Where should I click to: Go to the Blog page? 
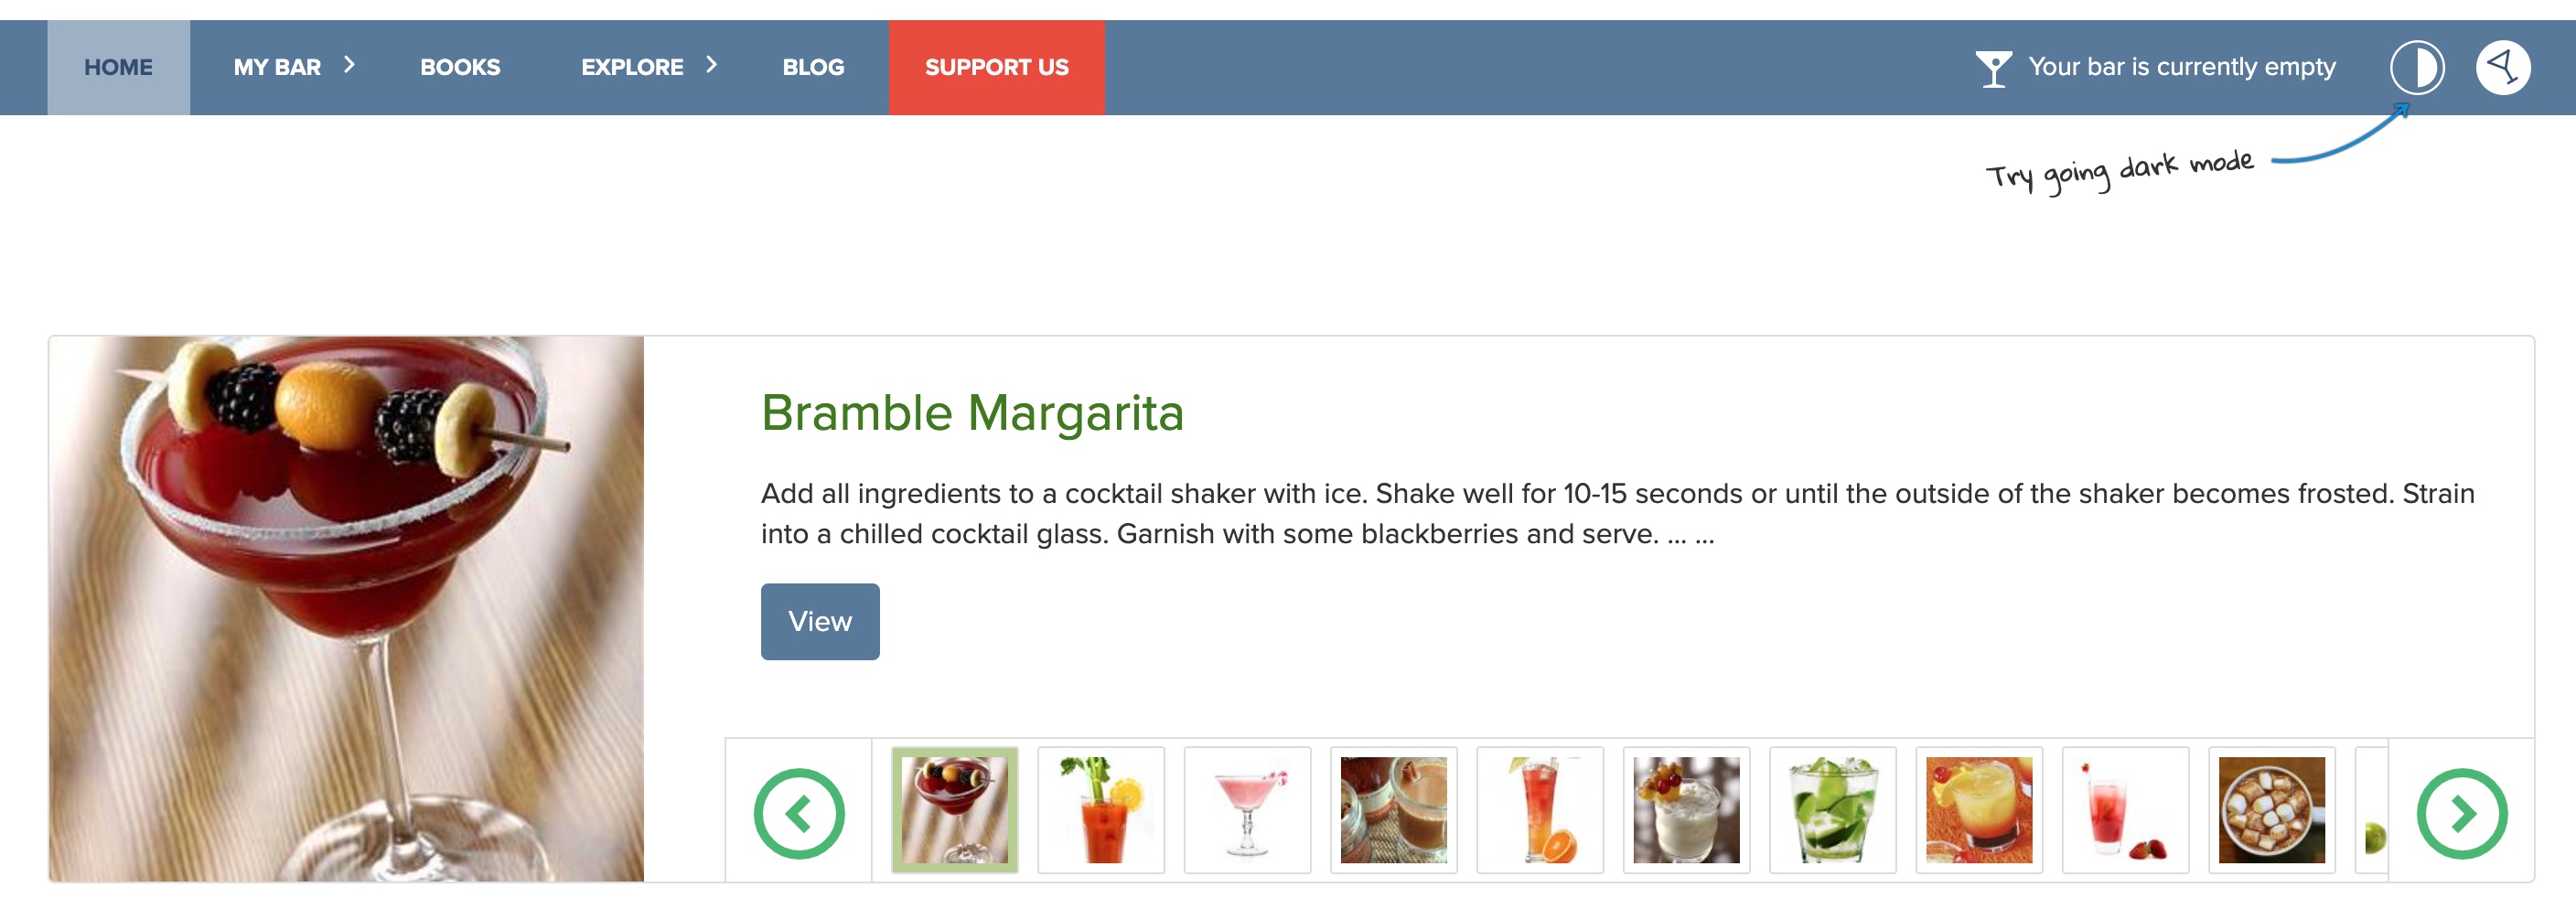813,68
